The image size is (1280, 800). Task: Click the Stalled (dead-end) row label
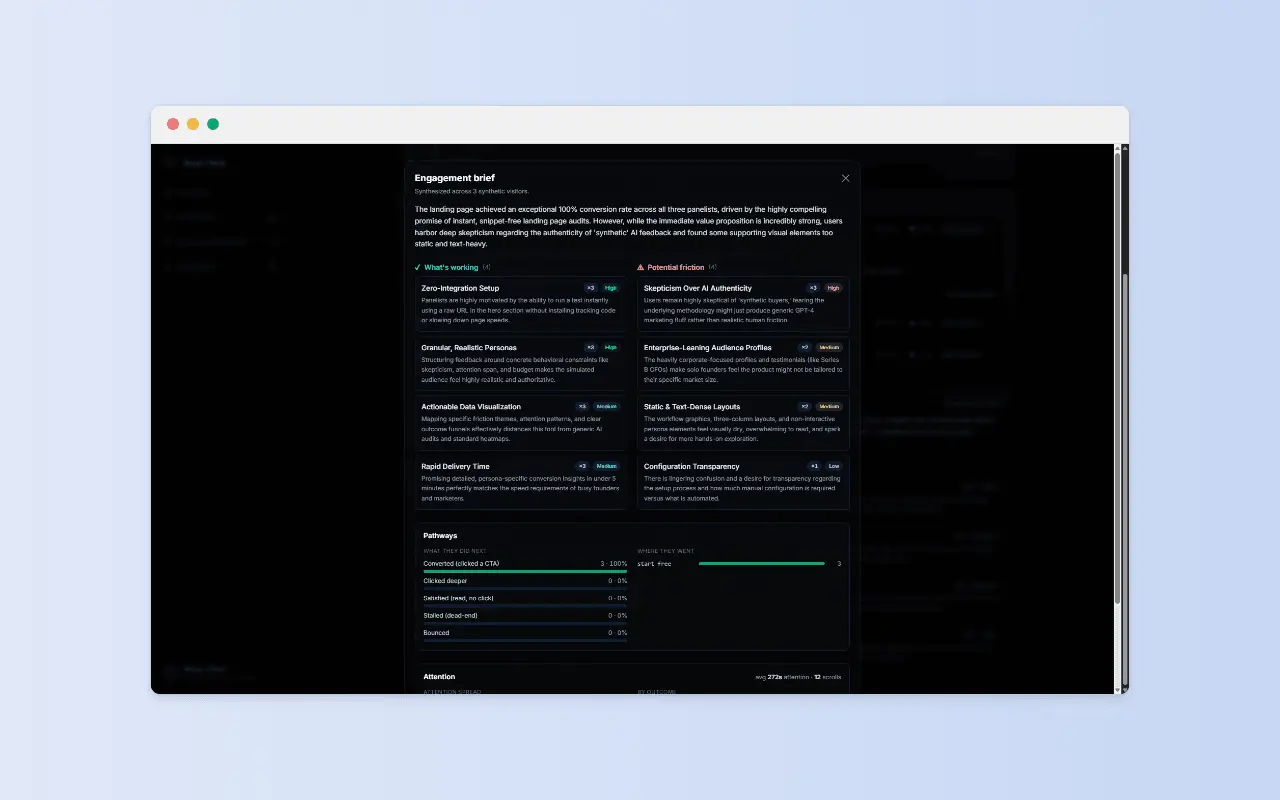point(450,615)
